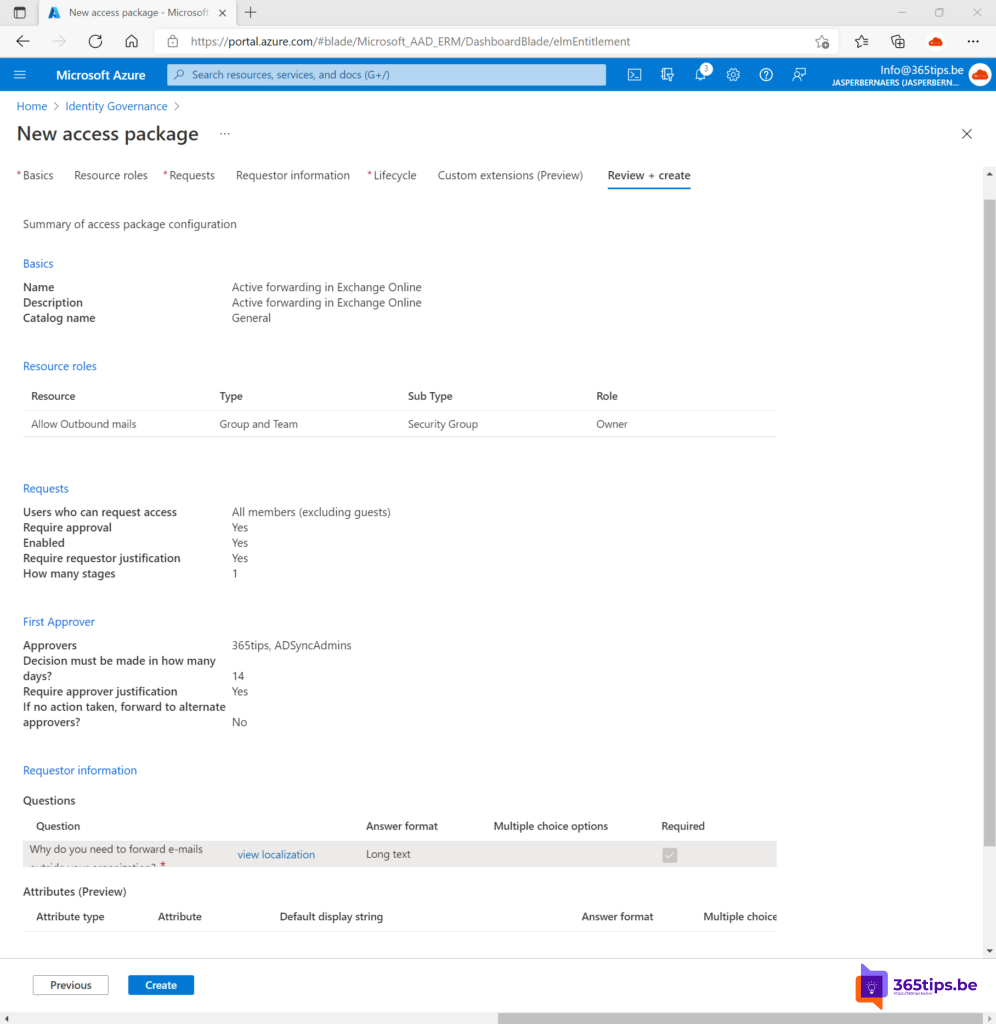Open the Custom extensions (Preview) tab
The height and width of the screenshot is (1024, 996).
tap(510, 175)
